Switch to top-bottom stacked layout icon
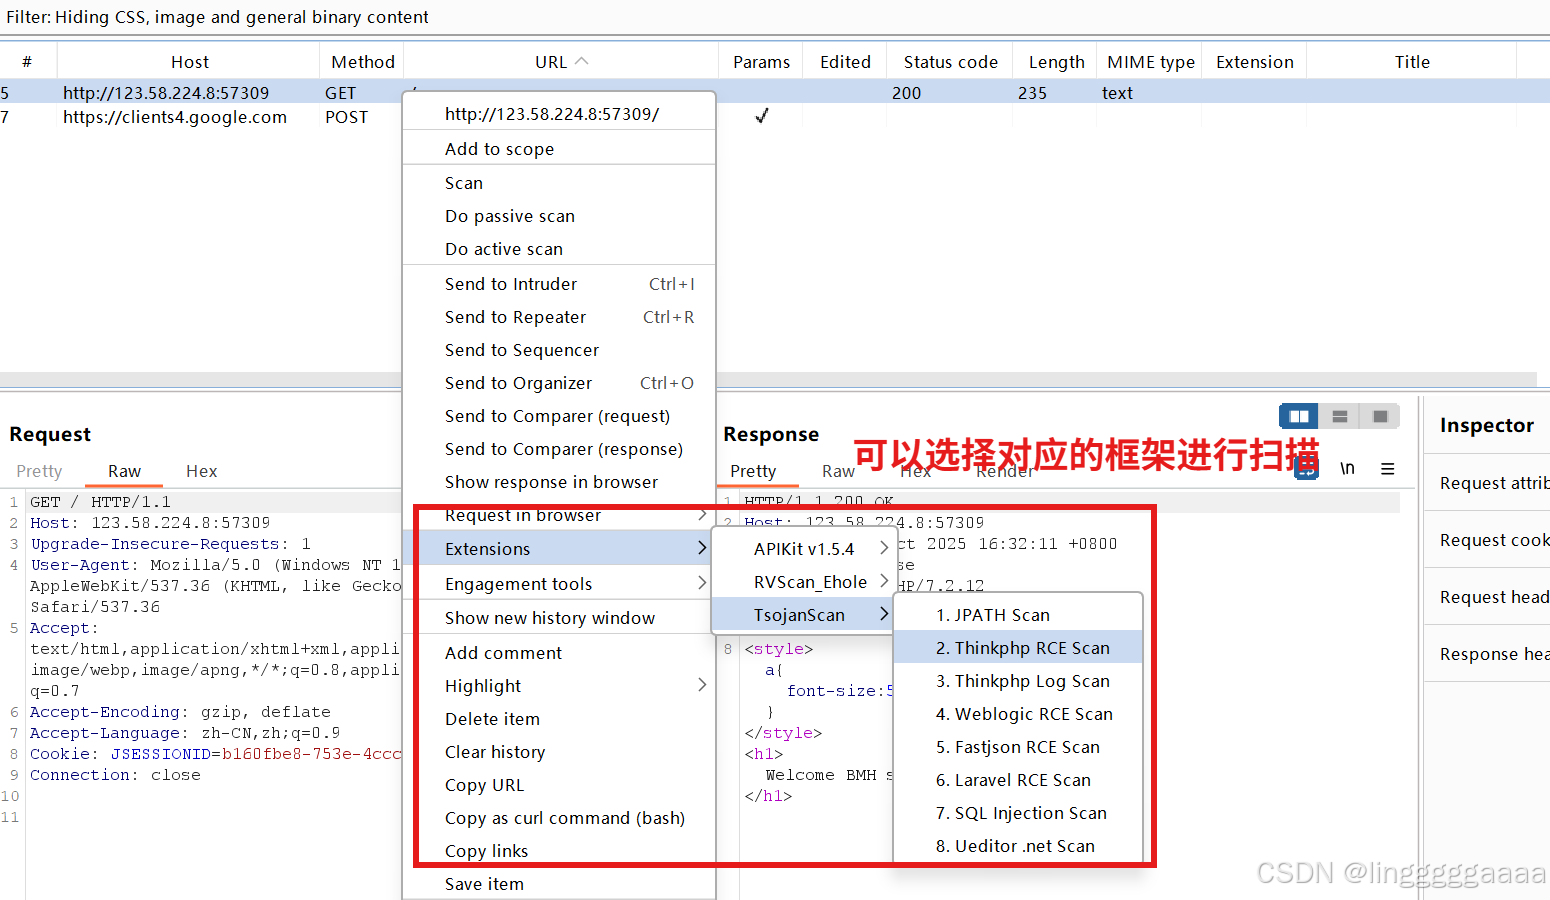Viewport: 1550px width, 900px height. pyautogui.click(x=1340, y=416)
